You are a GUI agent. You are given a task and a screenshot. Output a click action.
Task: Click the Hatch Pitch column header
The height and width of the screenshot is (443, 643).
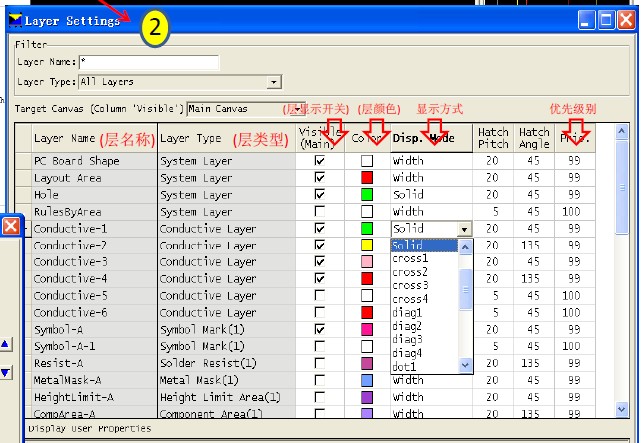tap(493, 138)
